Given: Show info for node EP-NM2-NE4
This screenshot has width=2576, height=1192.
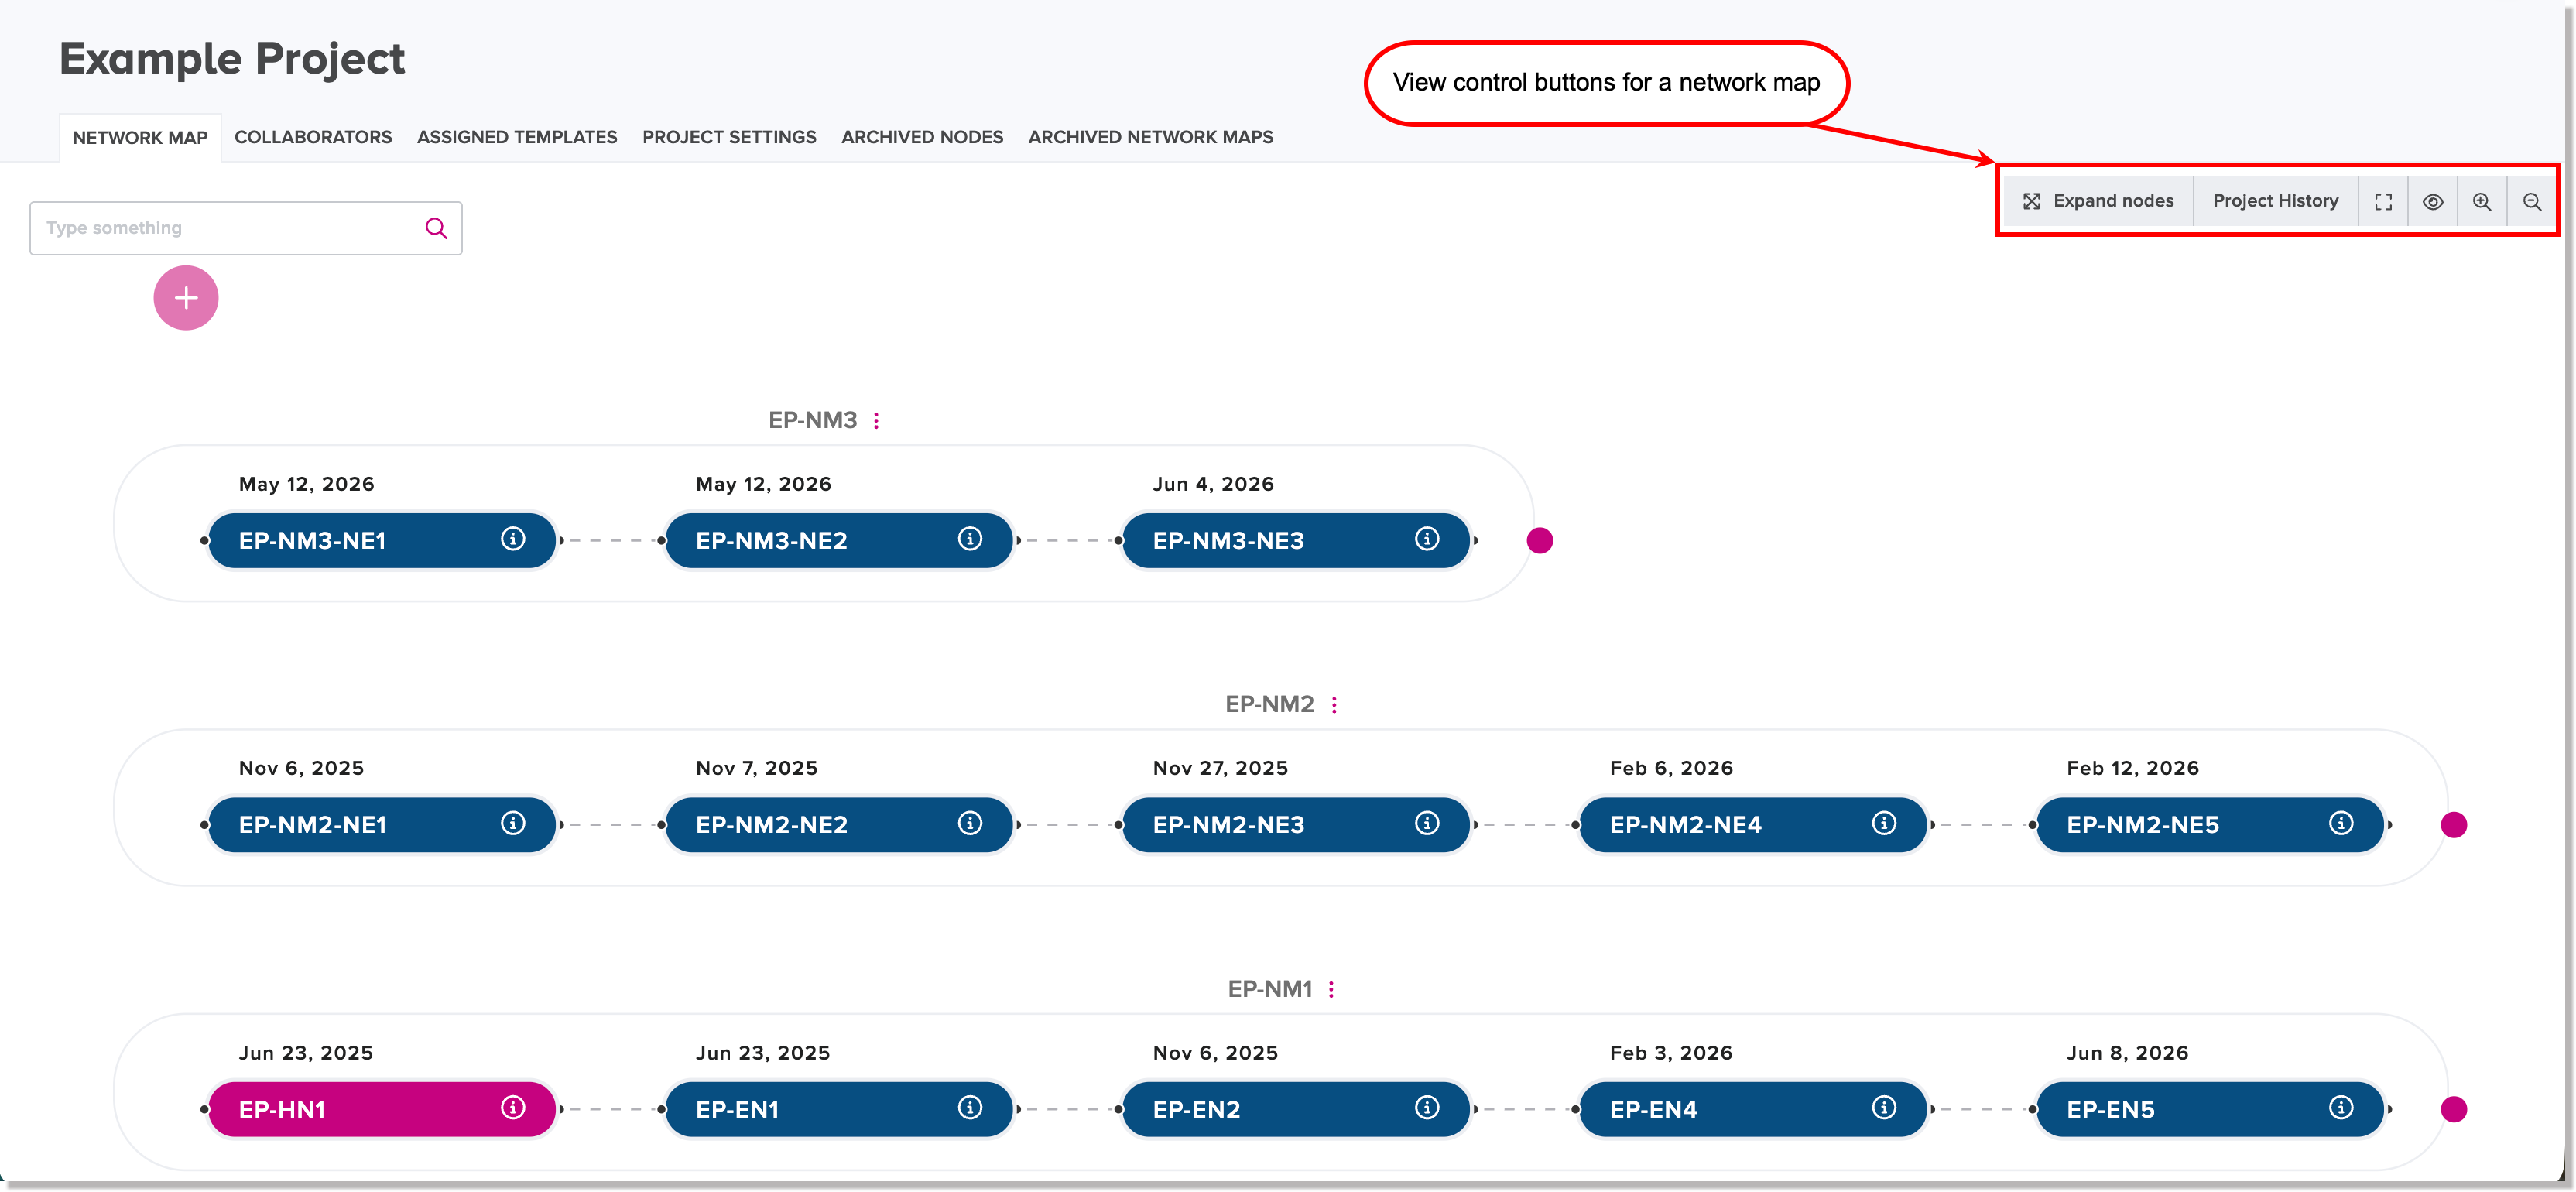Looking at the screenshot, I should 1884,823.
